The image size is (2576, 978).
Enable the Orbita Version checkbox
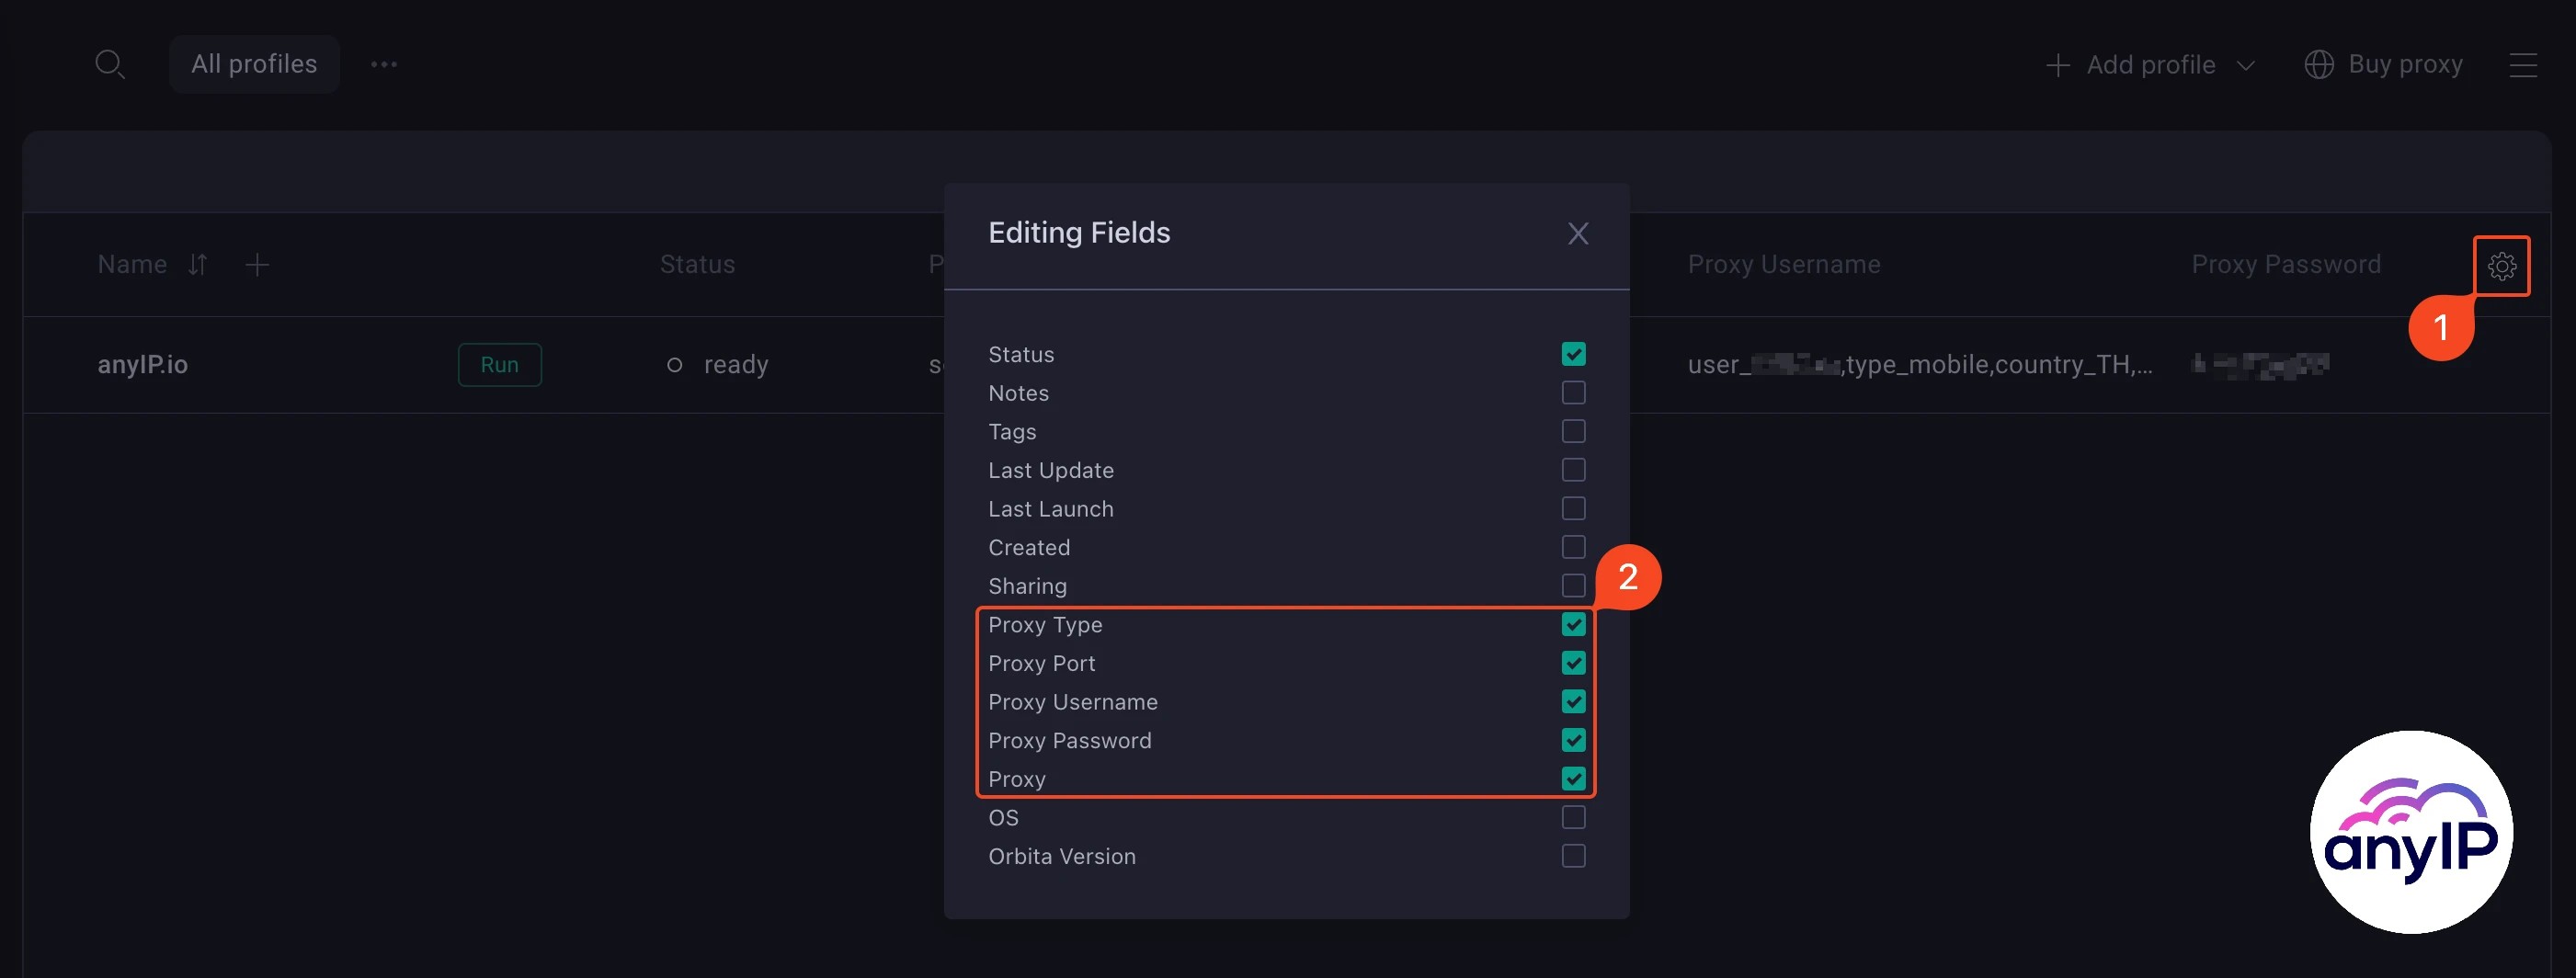(x=1573, y=856)
